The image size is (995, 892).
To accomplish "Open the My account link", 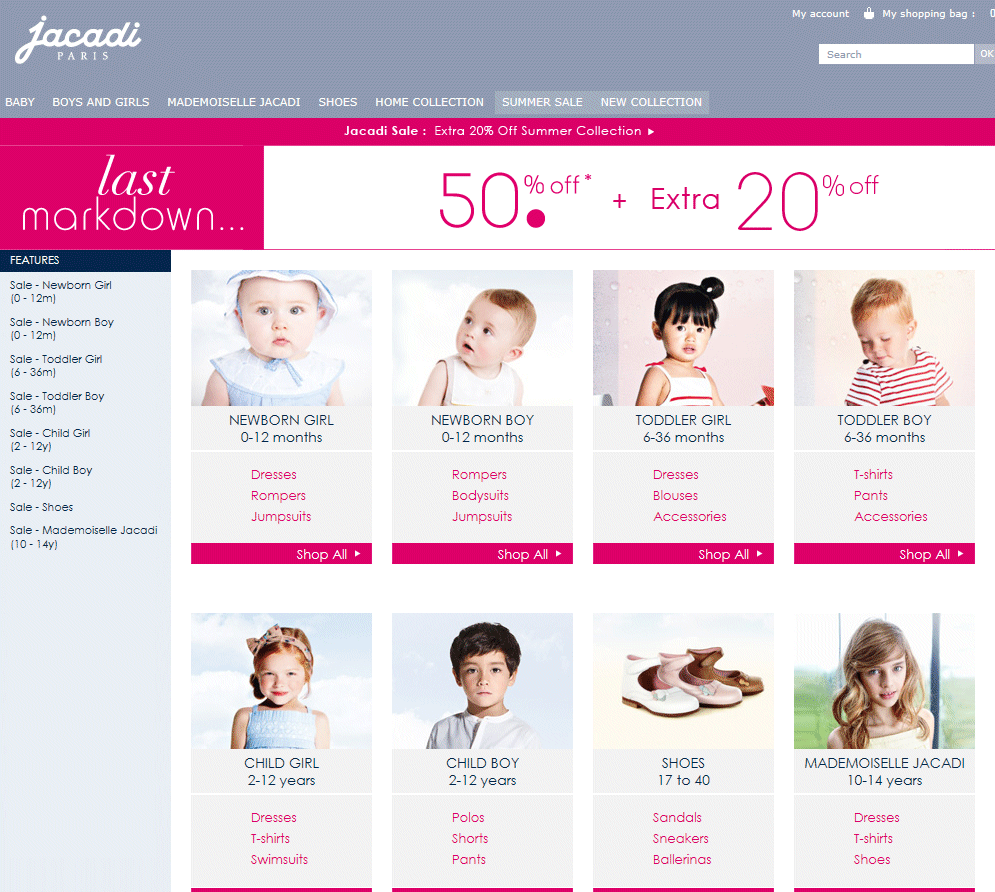I will [820, 13].
